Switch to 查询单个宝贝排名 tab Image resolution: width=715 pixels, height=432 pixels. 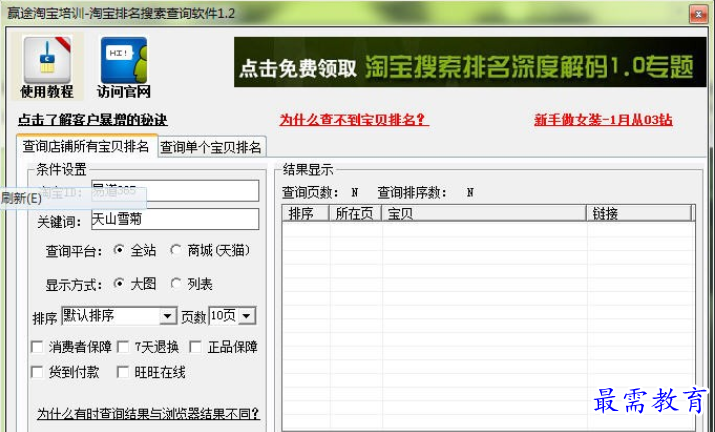coord(211,147)
